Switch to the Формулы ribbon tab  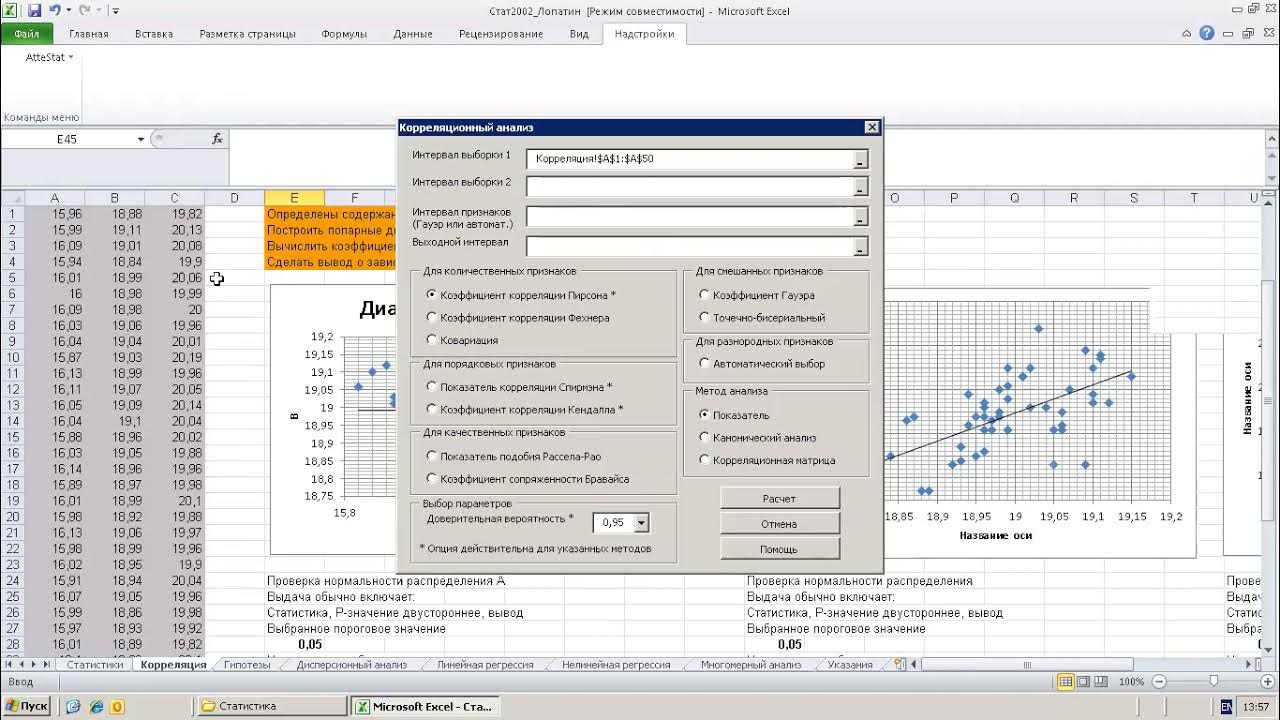(344, 34)
